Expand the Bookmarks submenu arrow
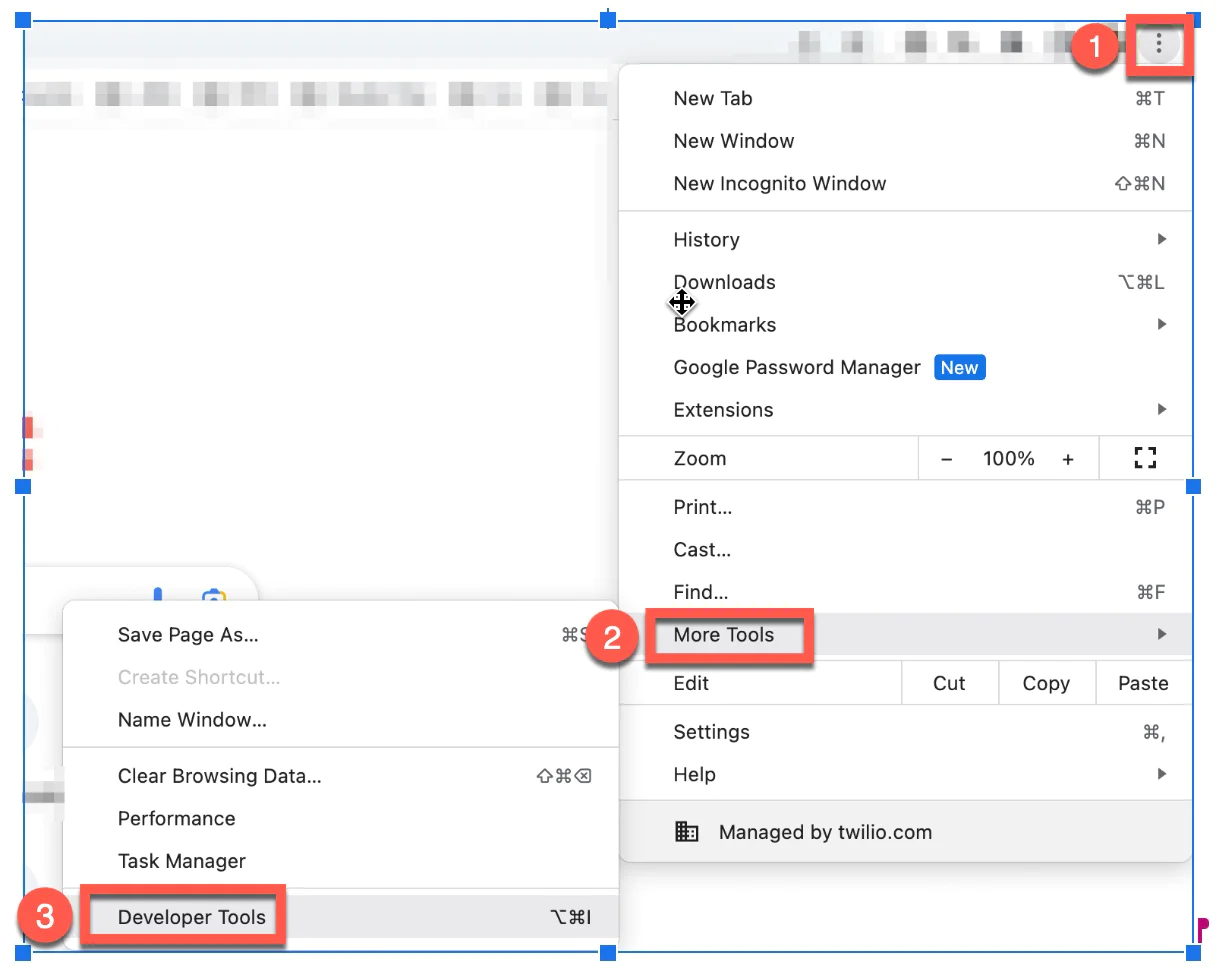 coord(1161,324)
